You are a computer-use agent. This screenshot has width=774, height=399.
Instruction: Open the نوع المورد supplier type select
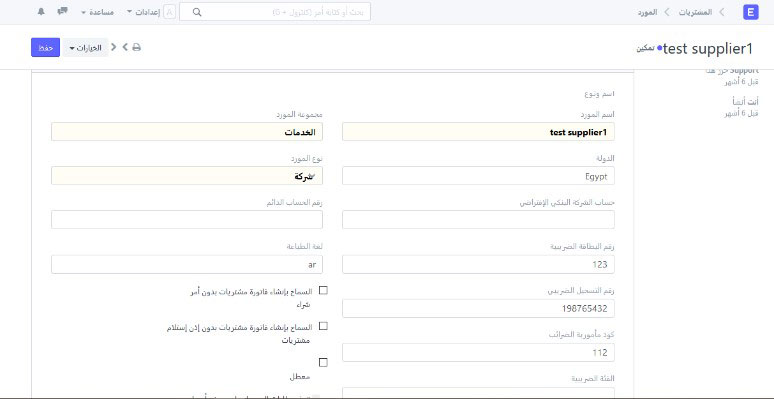click(x=187, y=176)
